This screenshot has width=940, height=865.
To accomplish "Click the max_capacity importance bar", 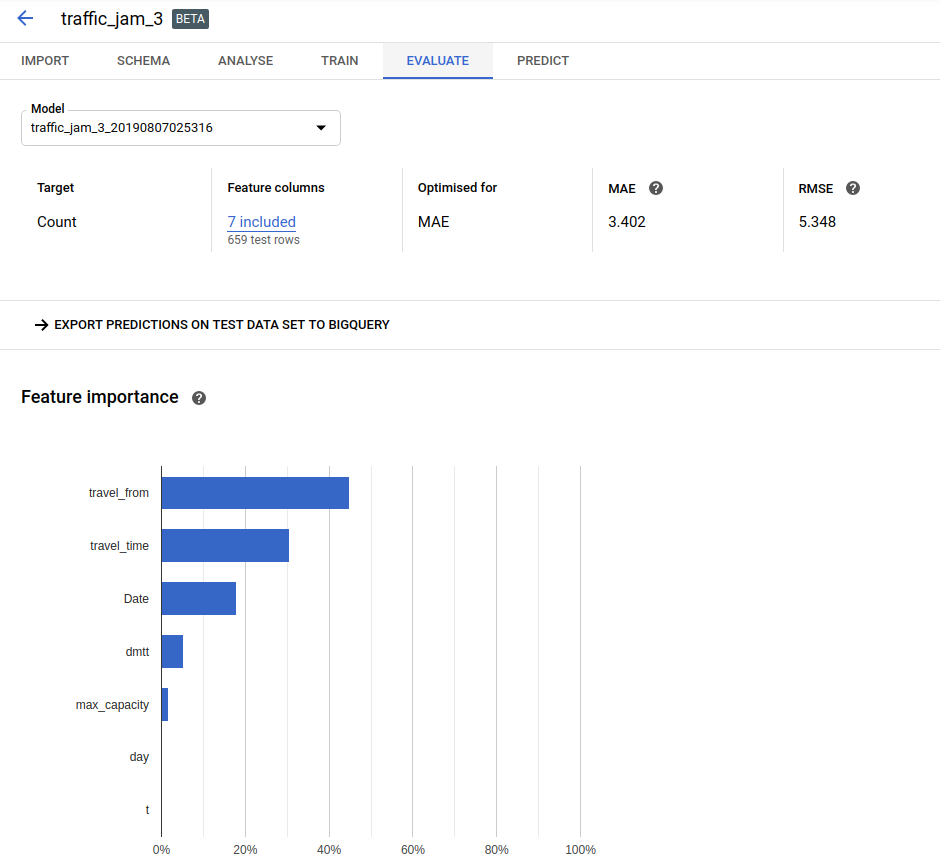I will (x=165, y=705).
